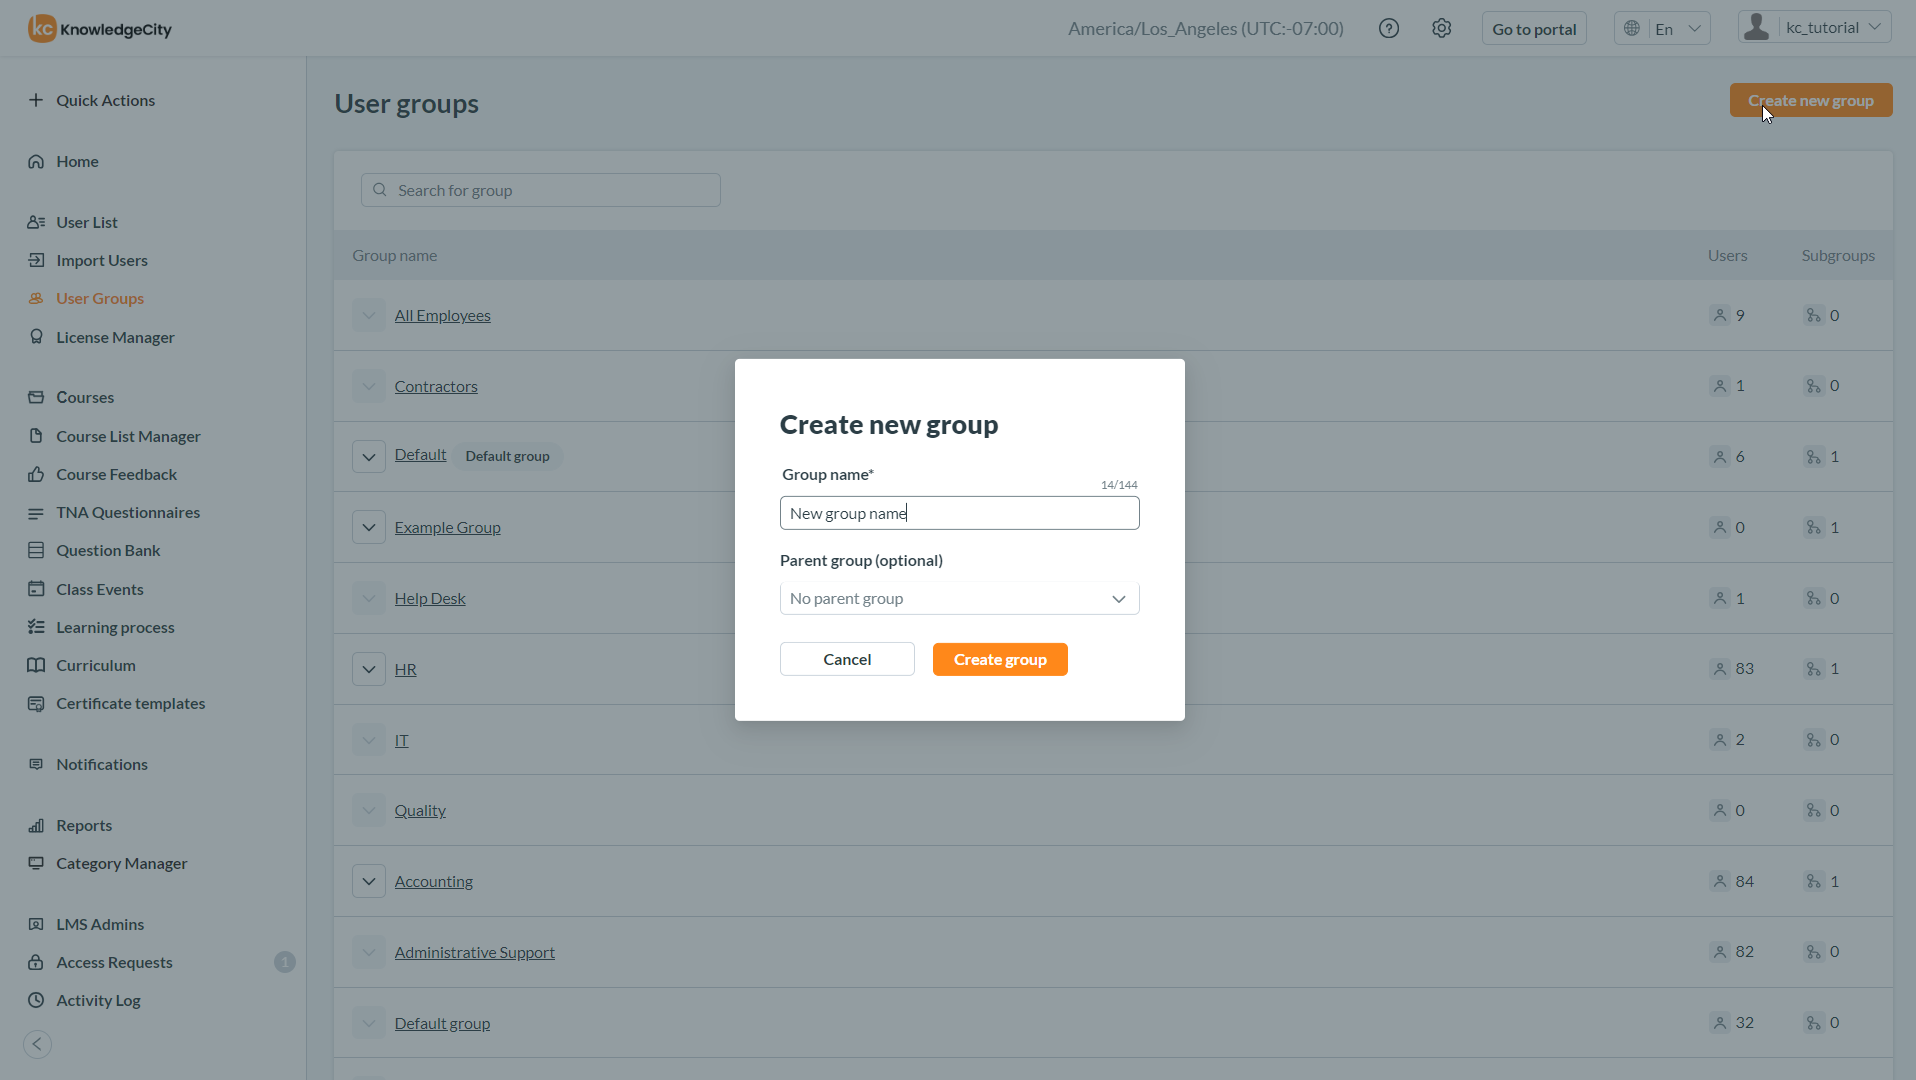Cancel the Create new group dialog
This screenshot has height=1080, width=1916.
click(846, 659)
